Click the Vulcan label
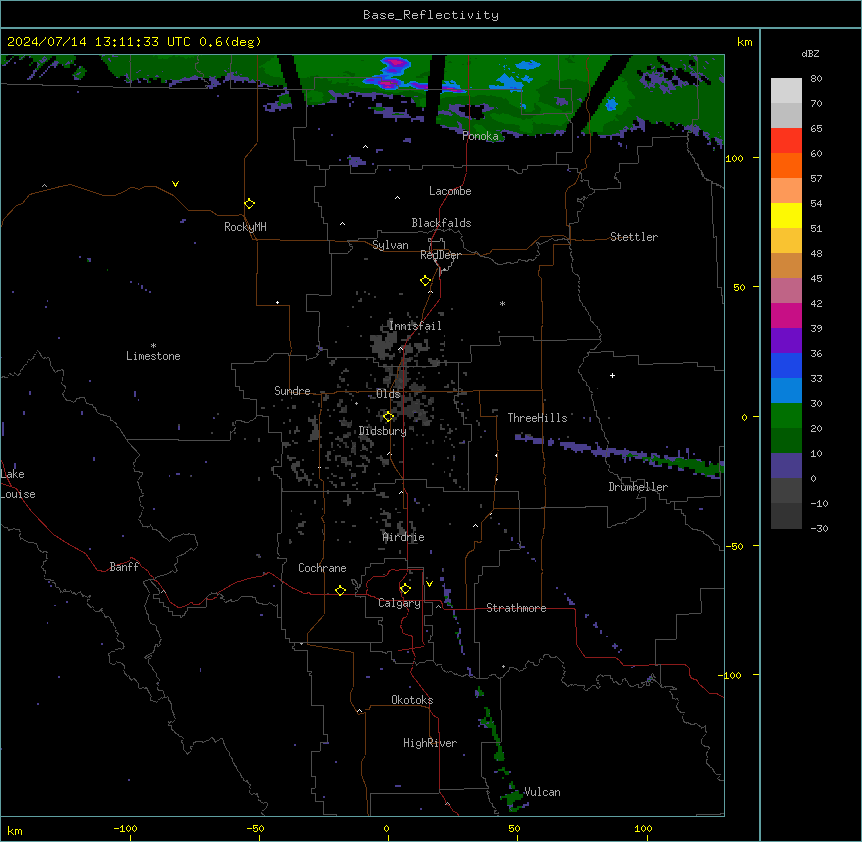This screenshot has height=842, width=862. coord(542,792)
